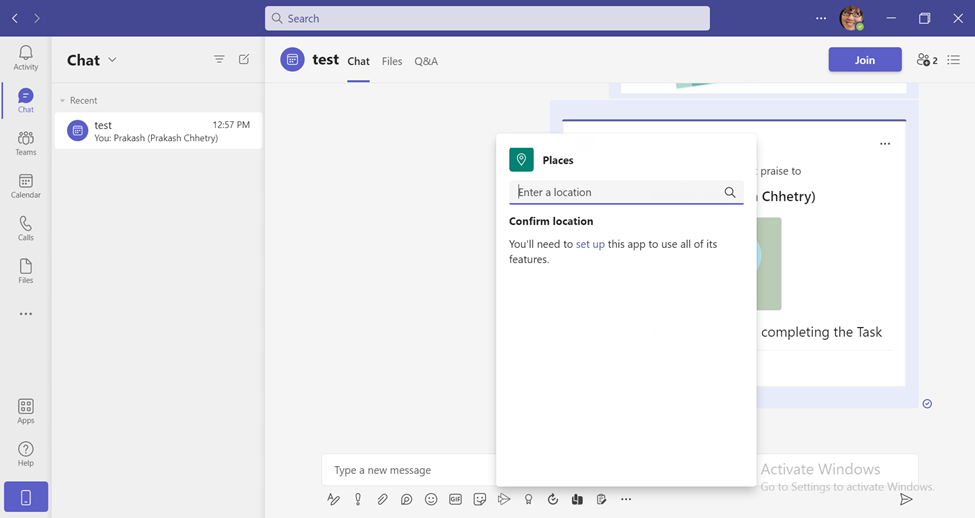975x518 pixels.
Task: Open the Calls section
Action: pos(25,228)
